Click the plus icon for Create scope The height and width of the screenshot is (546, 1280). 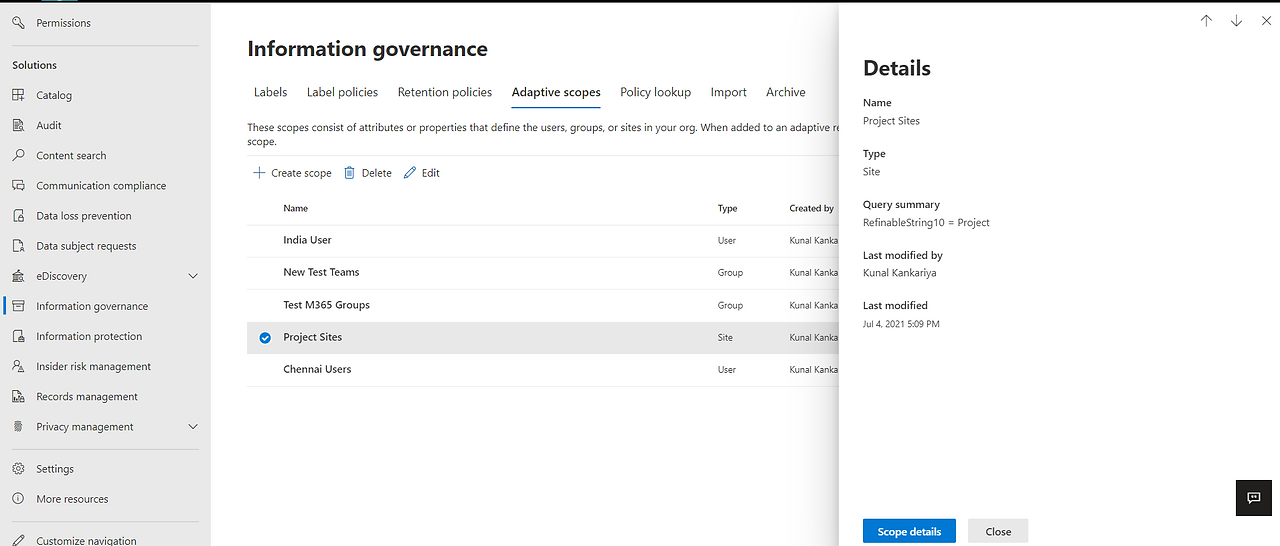pyautogui.click(x=259, y=173)
